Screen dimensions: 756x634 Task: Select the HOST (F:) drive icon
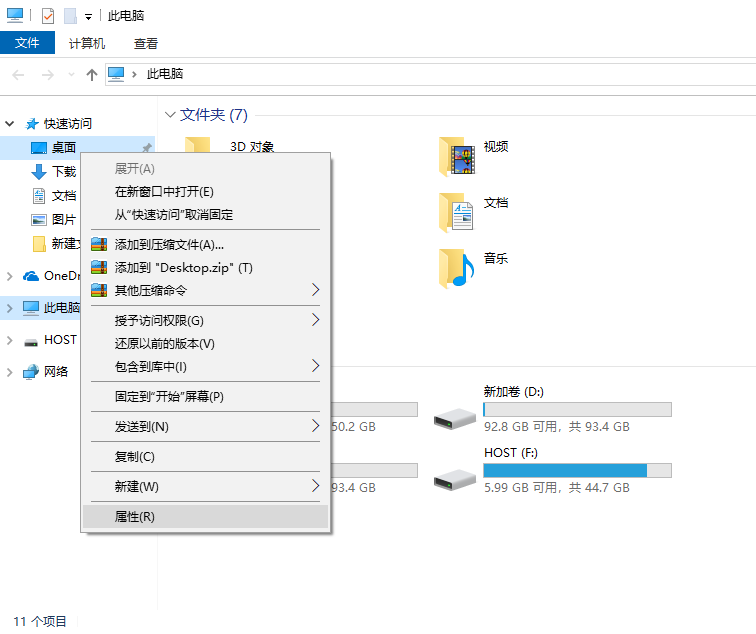point(455,480)
